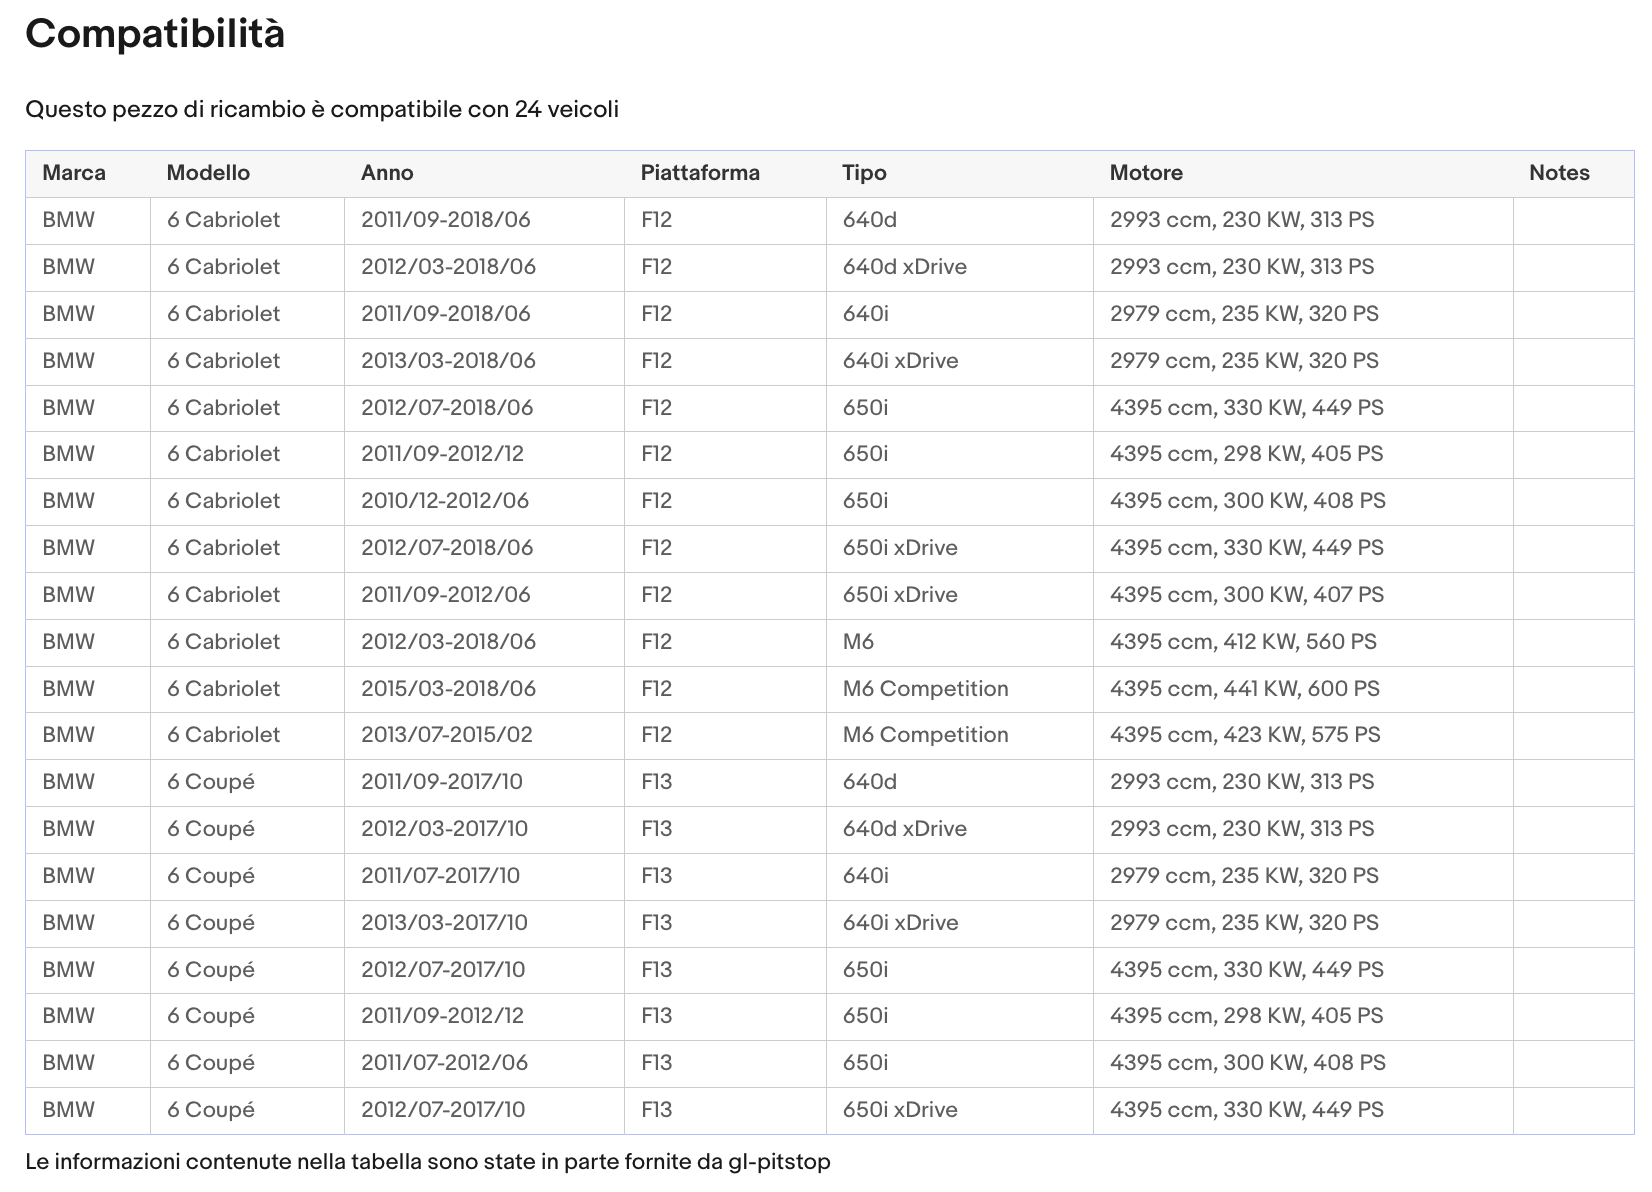This screenshot has width=1652, height=1192.
Task: Click the Notes column header
Action: coord(1559,173)
